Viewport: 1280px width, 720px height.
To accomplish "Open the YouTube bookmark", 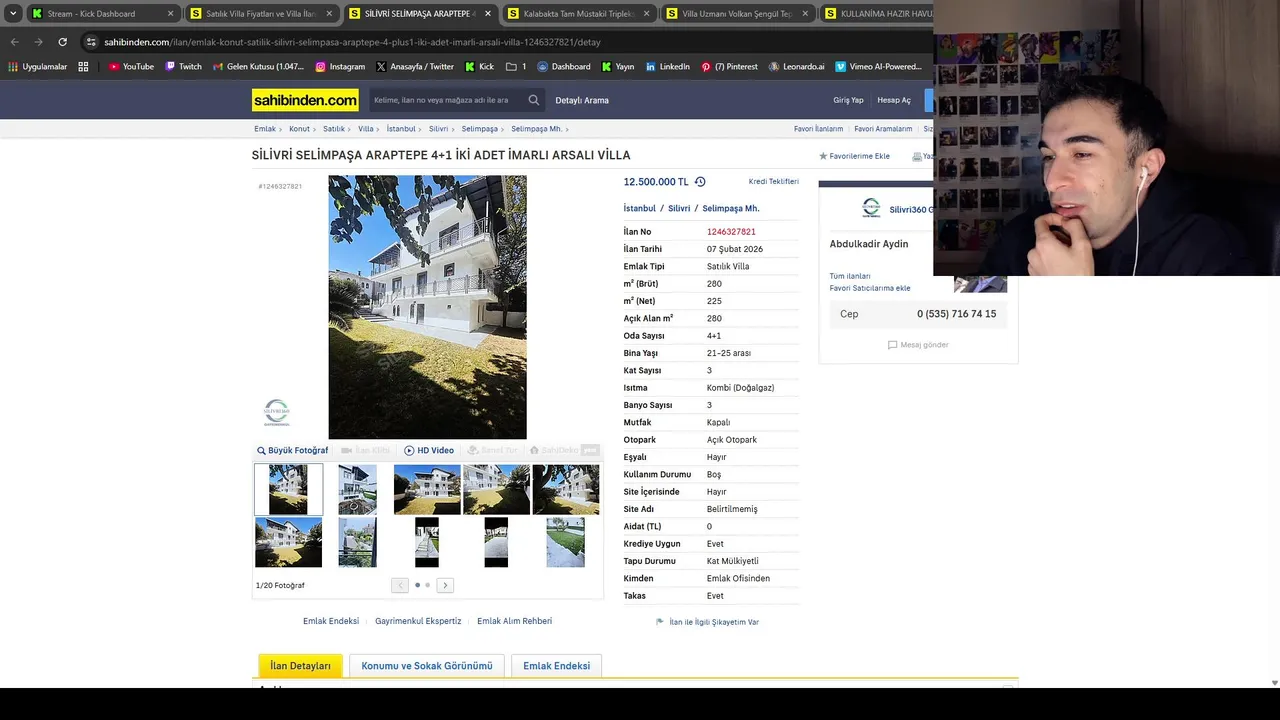I will (x=131, y=67).
